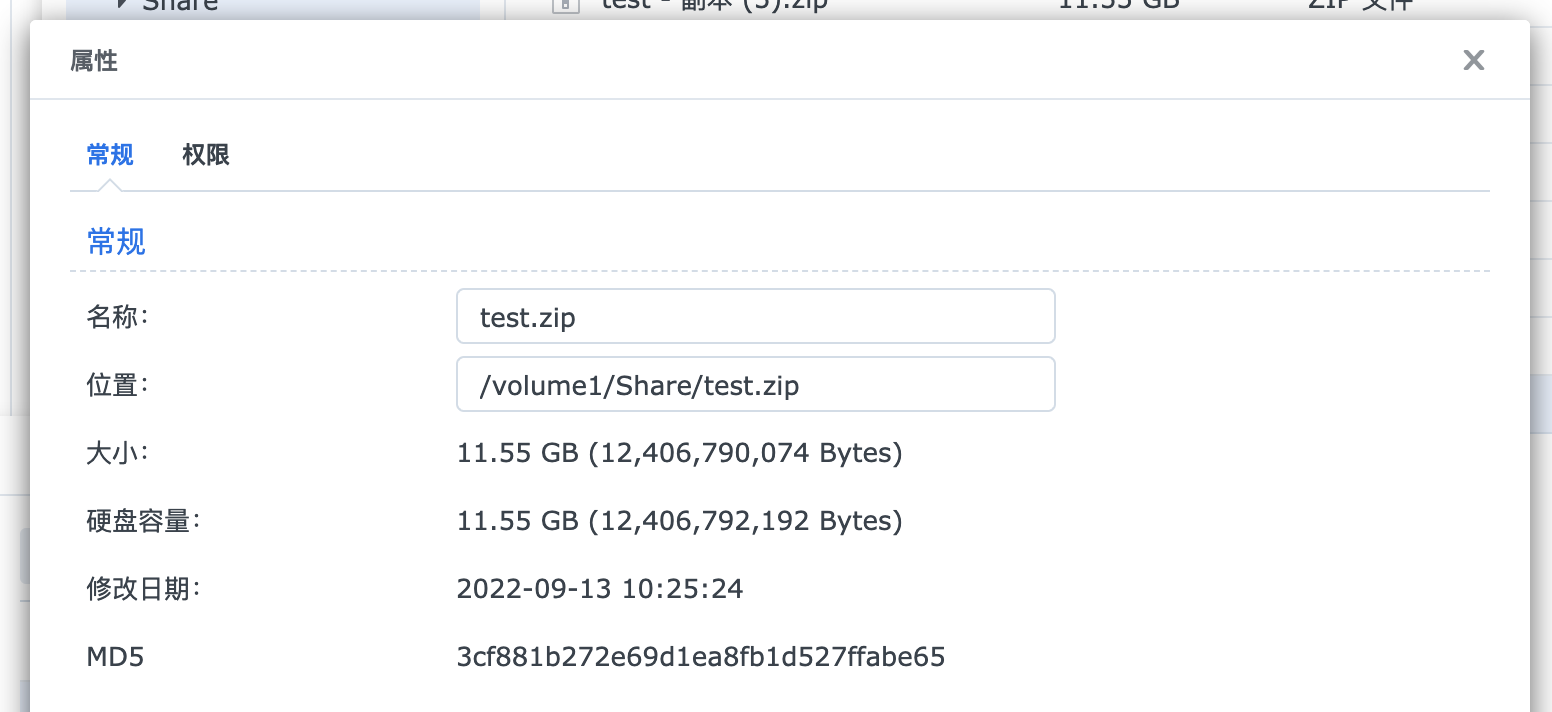
Task: Click the MD5 hash value text
Action: click(700, 657)
